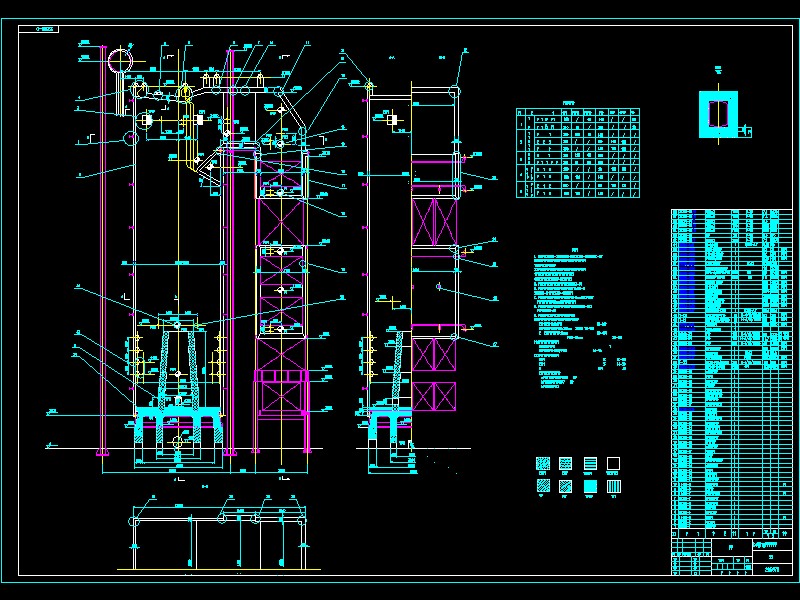
Task: Select the vertical-line hatch swatch in the legend
Action: tap(612, 485)
